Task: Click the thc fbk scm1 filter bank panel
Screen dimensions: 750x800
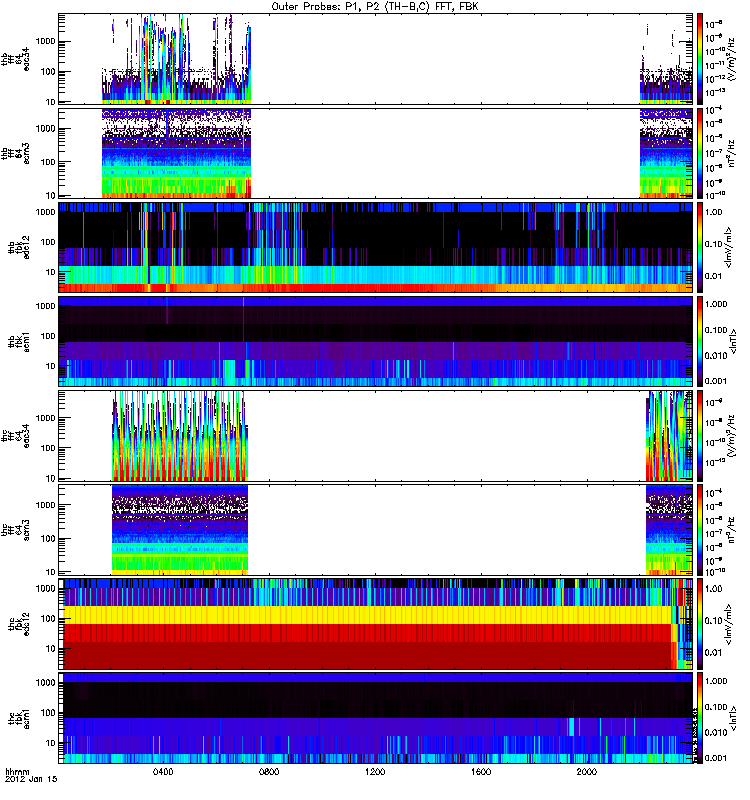Action: [x=375, y=718]
